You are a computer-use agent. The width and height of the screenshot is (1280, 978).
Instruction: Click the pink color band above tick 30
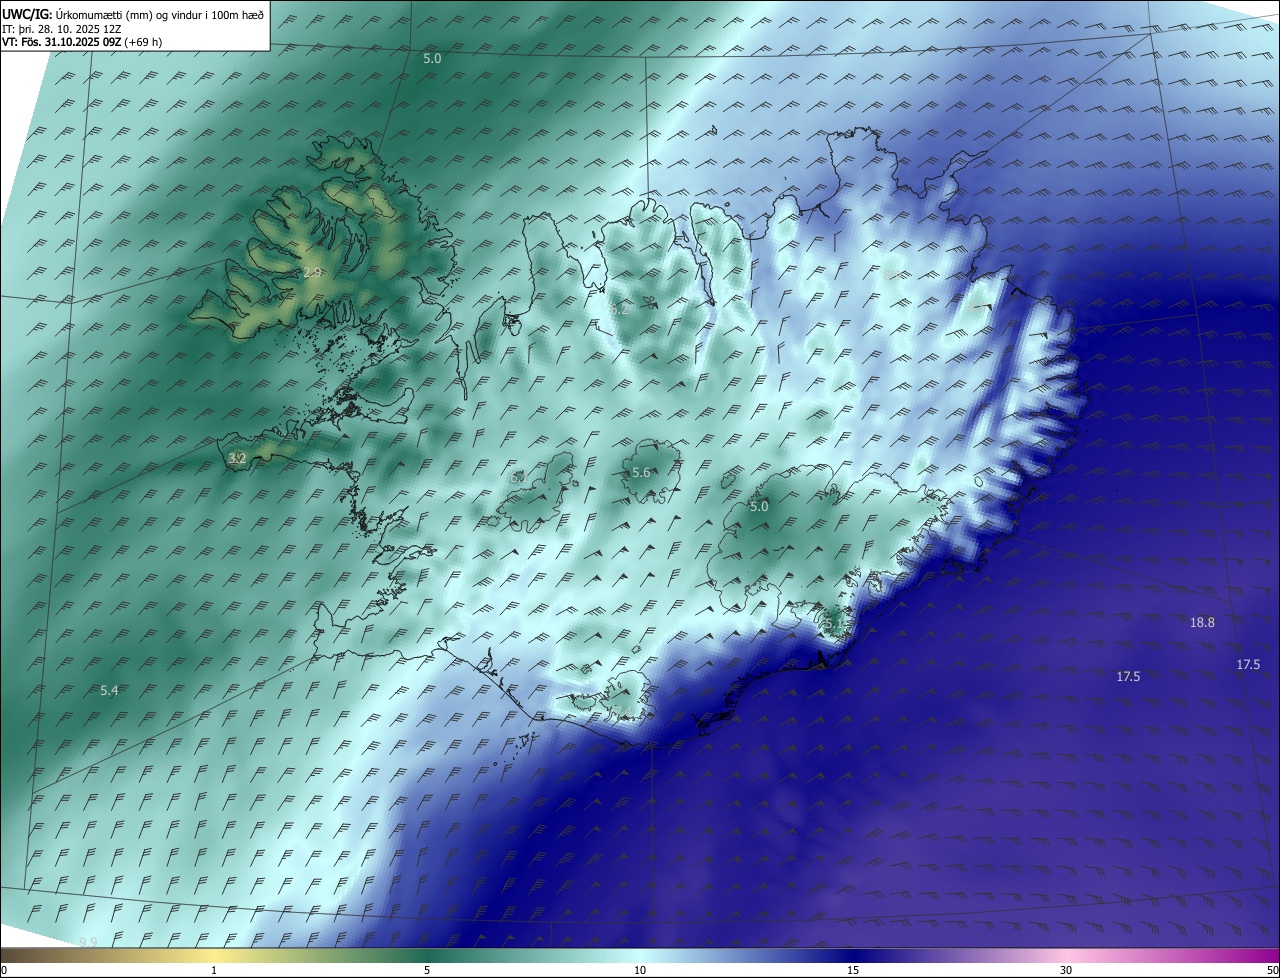1066,955
